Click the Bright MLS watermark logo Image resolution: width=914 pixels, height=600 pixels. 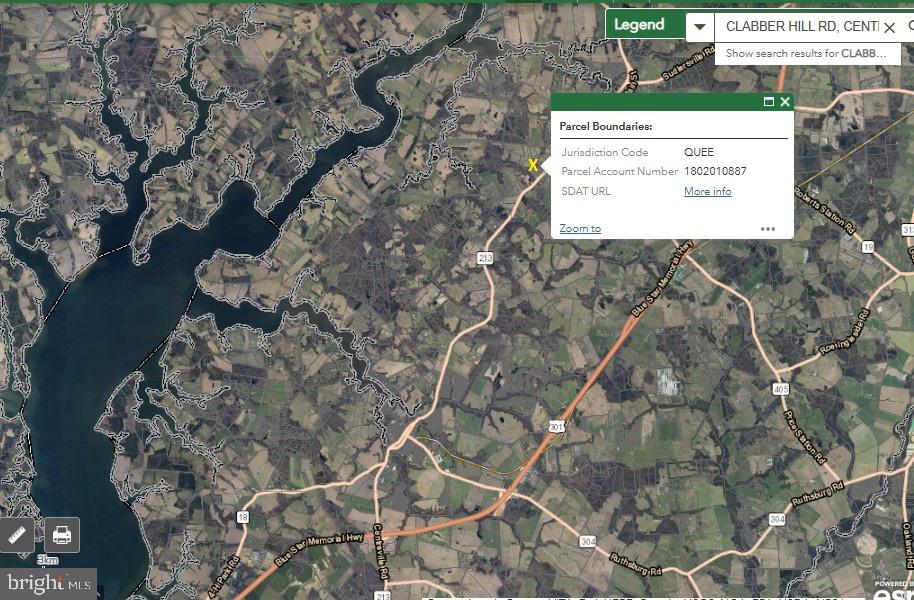tap(48, 583)
